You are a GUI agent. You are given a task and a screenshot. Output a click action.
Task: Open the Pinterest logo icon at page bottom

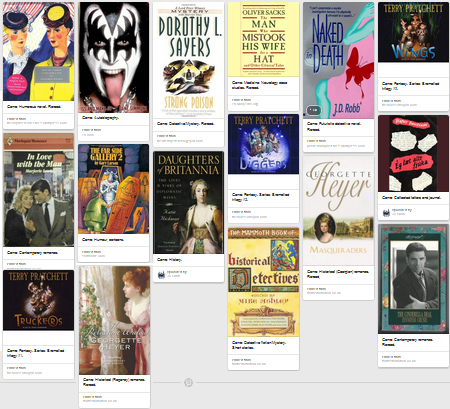[188, 382]
